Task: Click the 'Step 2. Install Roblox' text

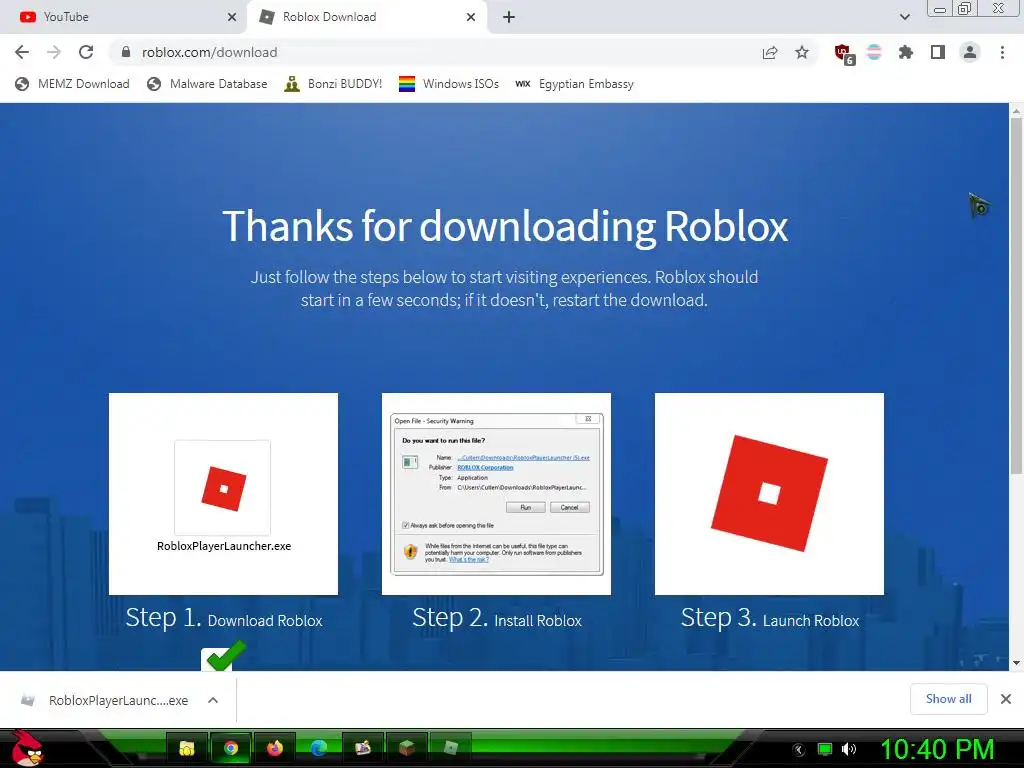Action: click(497, 618)
